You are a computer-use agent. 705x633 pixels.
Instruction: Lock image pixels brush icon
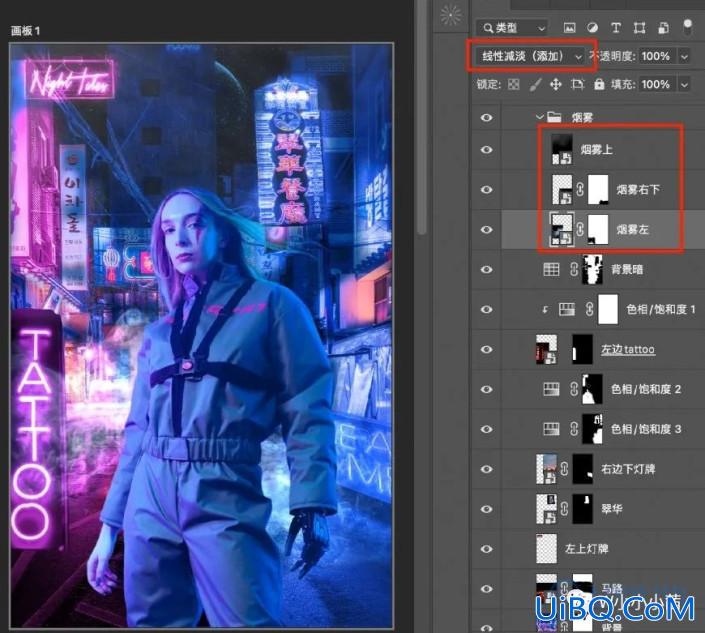pos(535,84)
